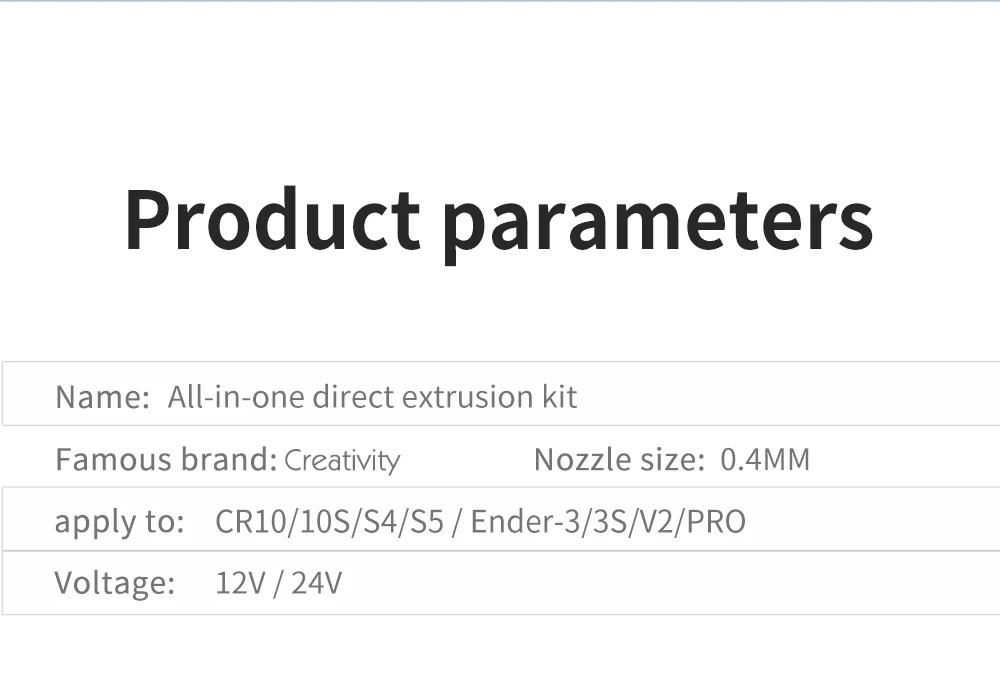Click the "Creativity" brand value
Screen dimensions: 1000x696
click(x=342, y=461)
